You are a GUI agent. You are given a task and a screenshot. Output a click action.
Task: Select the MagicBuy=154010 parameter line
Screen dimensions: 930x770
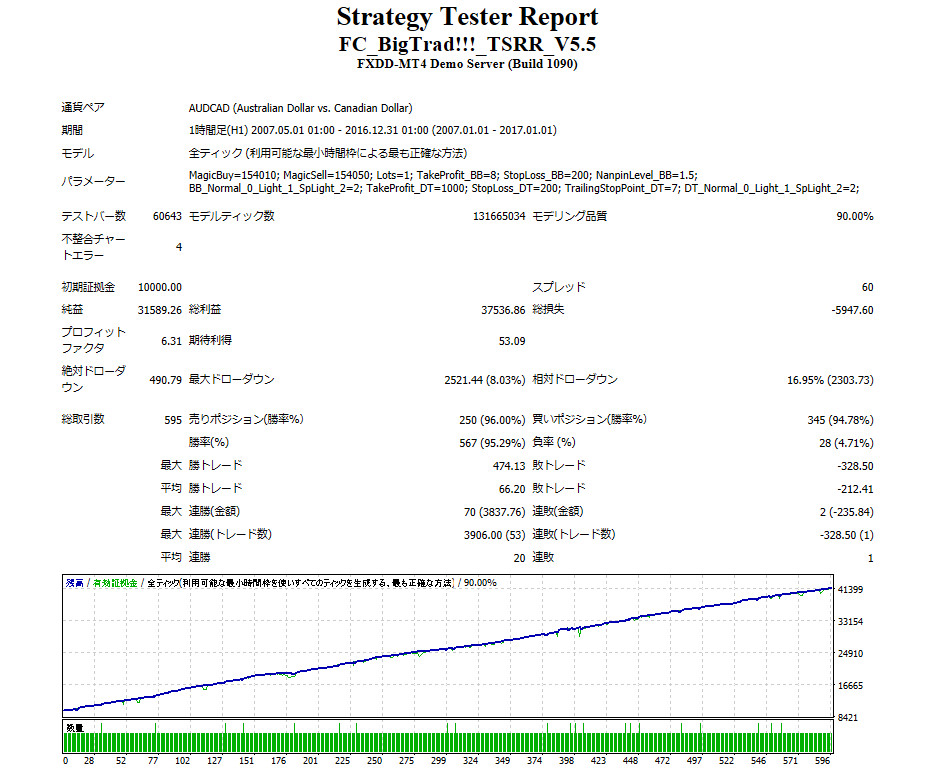pyautogui.click(x=443, y=175)
